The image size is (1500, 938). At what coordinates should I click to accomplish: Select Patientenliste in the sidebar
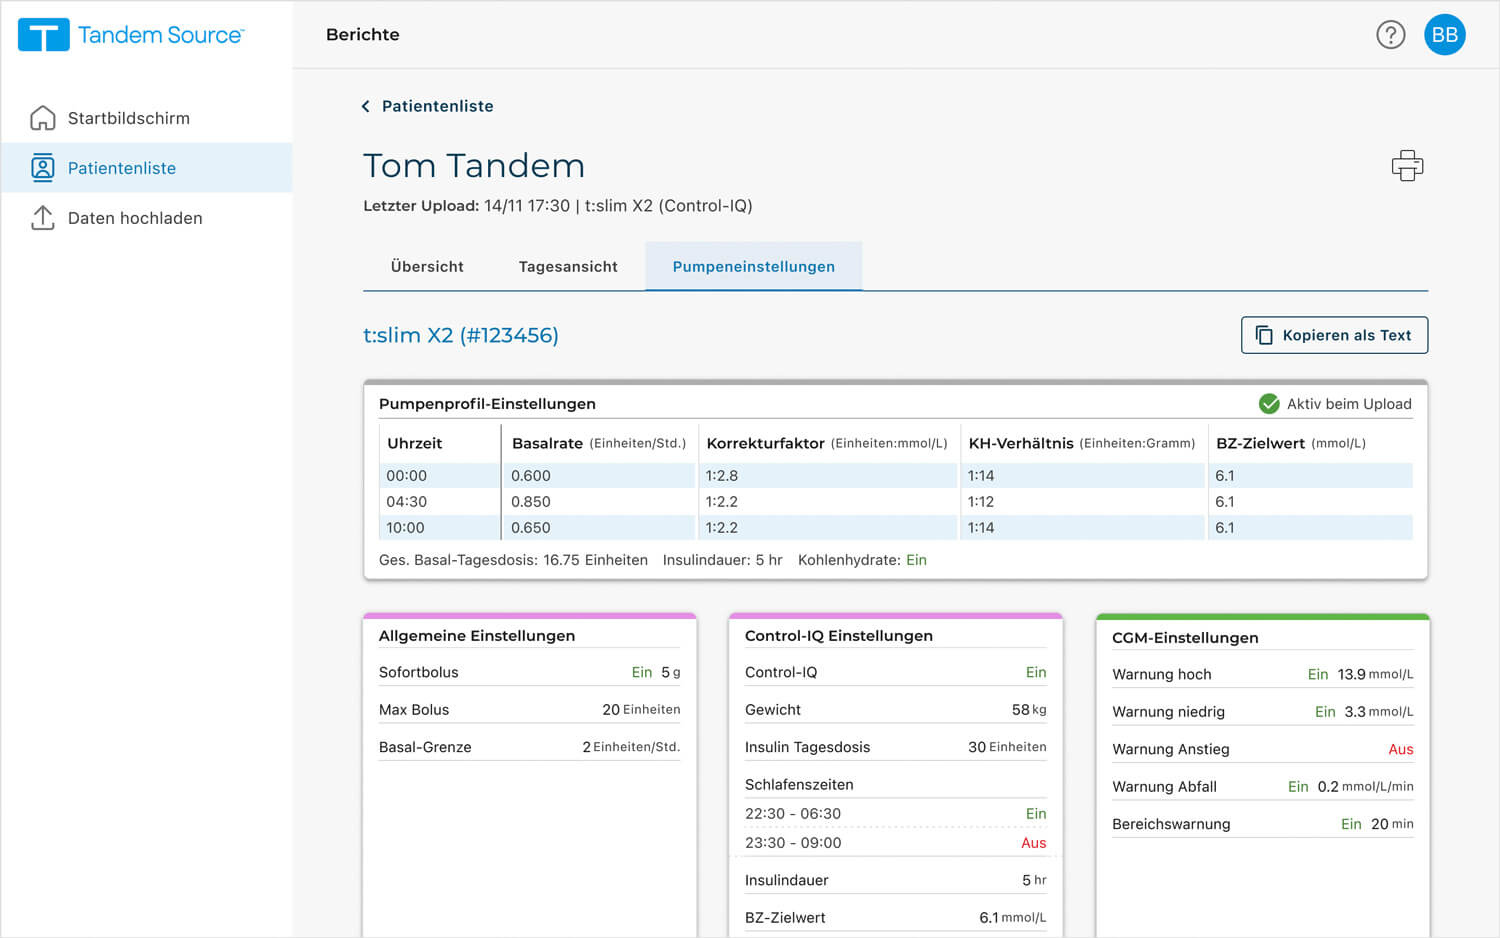click(x=146, y=167)
